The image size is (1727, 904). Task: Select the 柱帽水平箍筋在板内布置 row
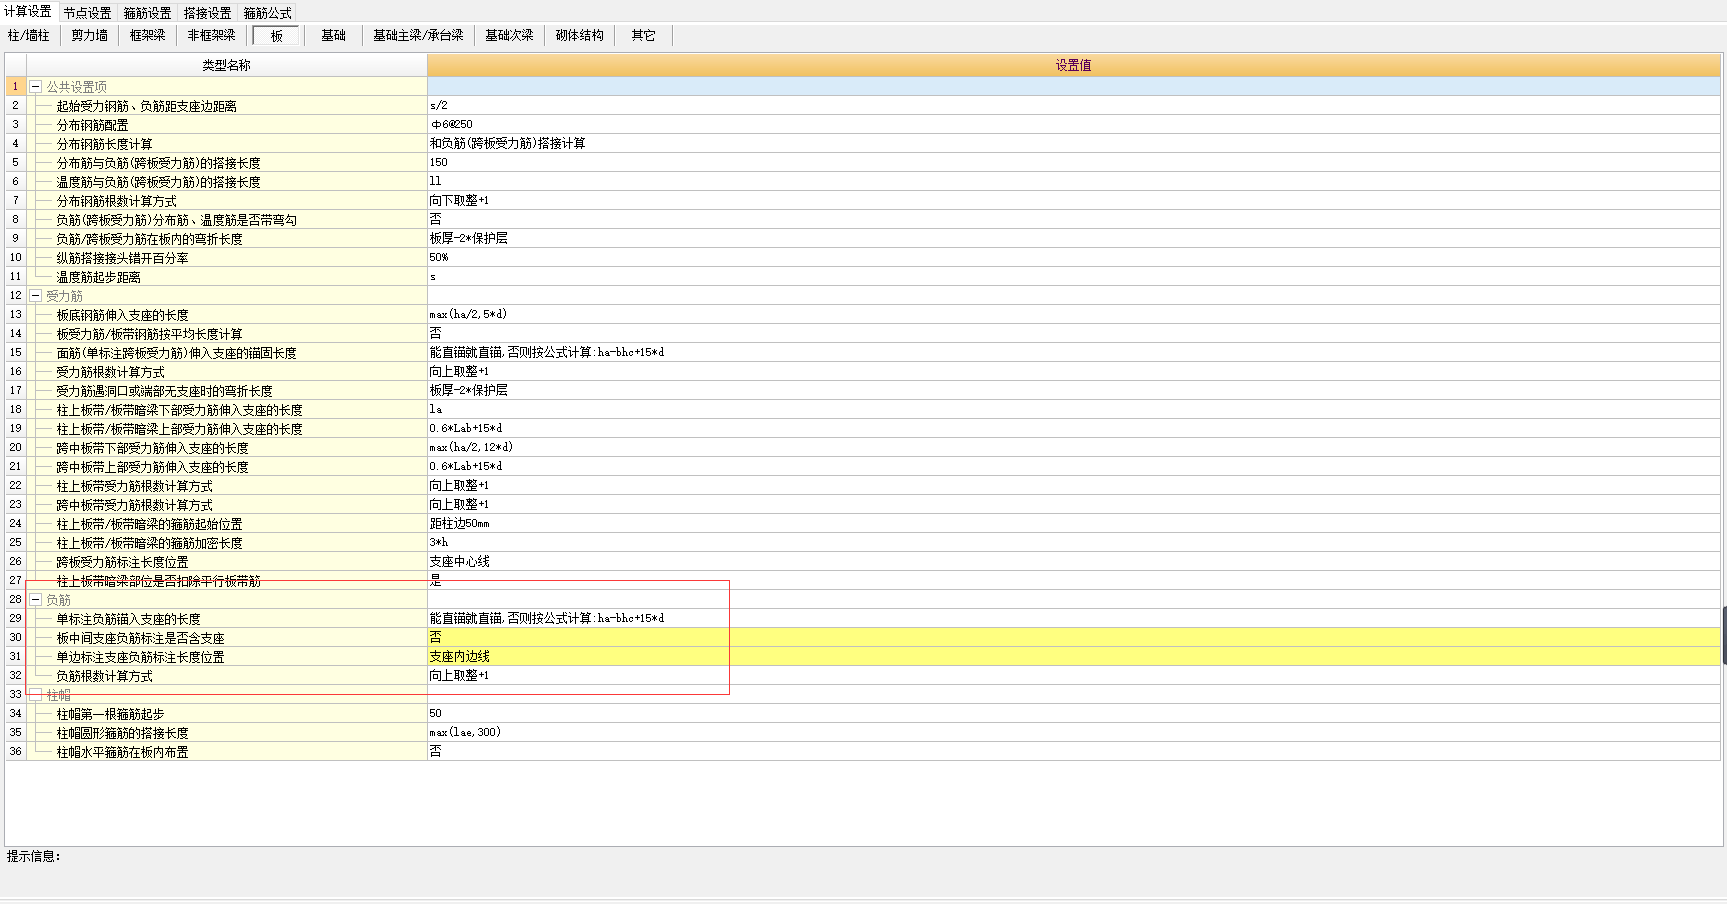point(227,752)
